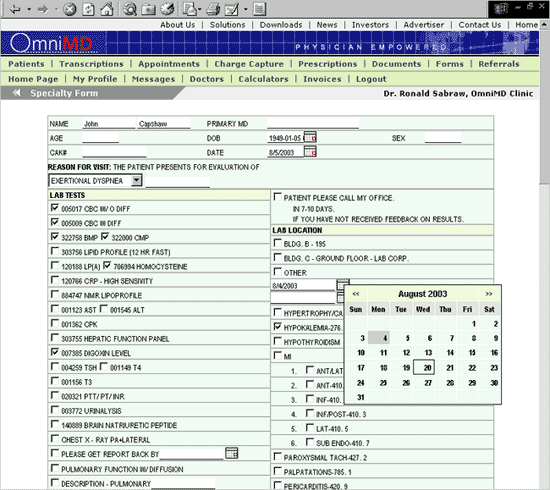The height and width of the screenshot is (490, 550).
Task: Check BLDG. B - 195 lab location
Action: [277, 243]
